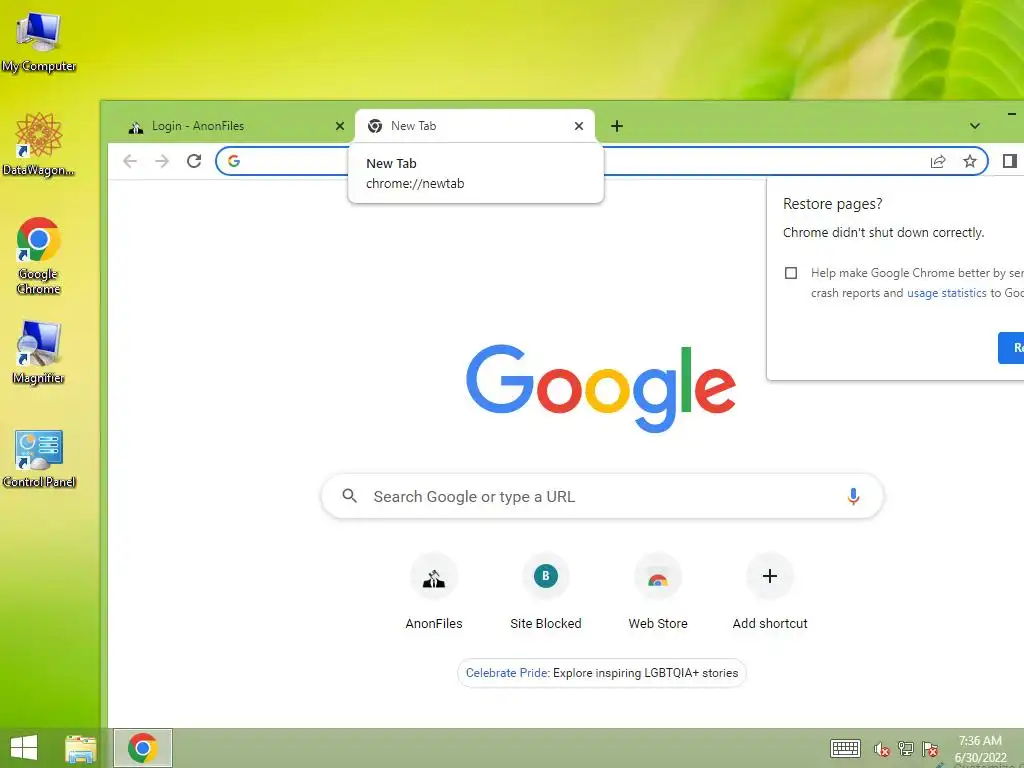
Task: Select the New Tab tab
Action: [x=475, y=126]
